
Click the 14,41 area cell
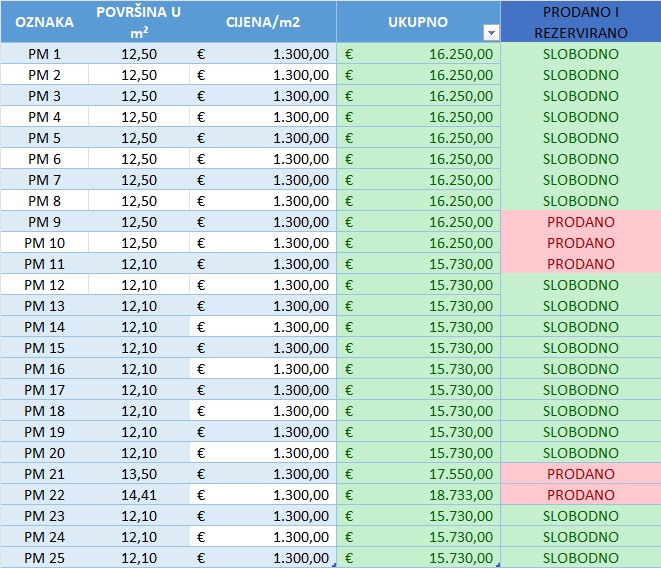[x=138, y=495]
